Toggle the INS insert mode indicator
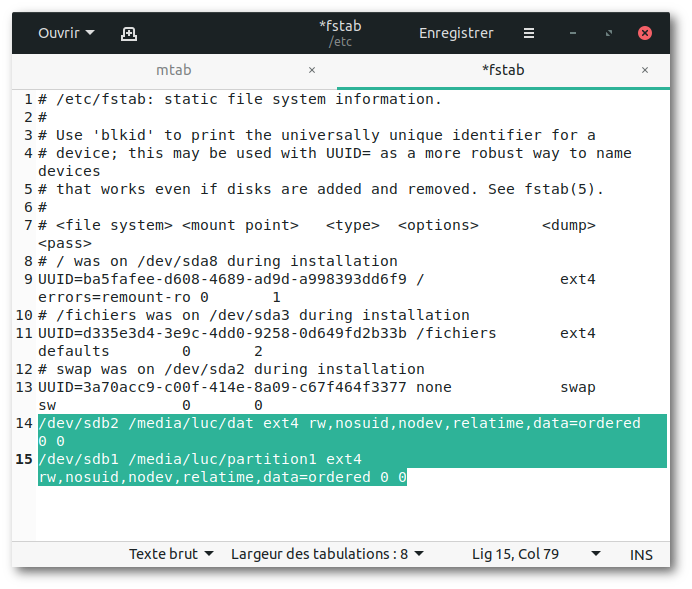 pos(641,555)
